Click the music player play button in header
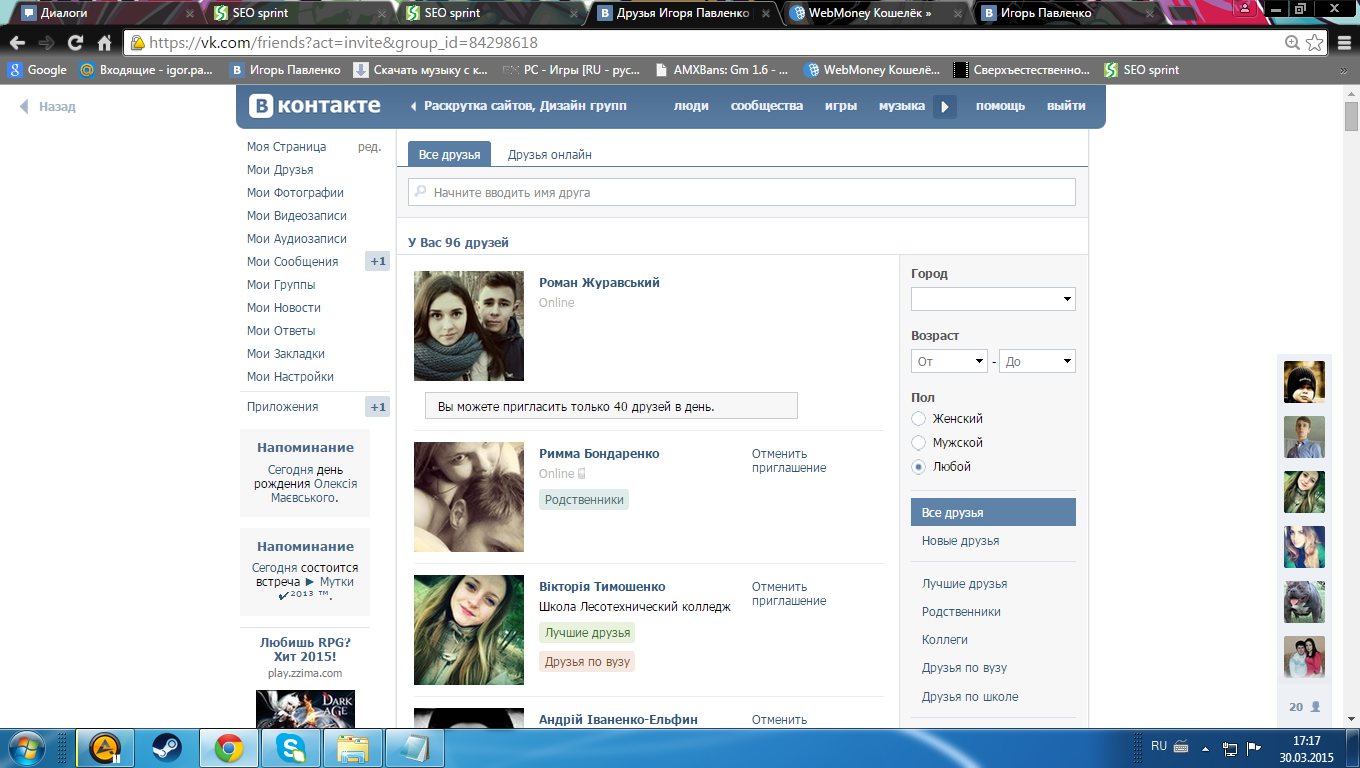Viewport: 1360px width, 768px height. click(945, 106)
